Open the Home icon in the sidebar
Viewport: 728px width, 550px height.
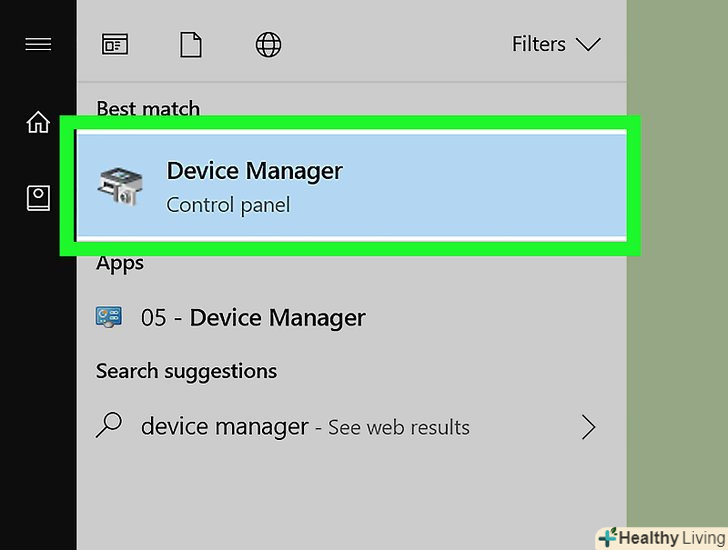pos(38,123)
